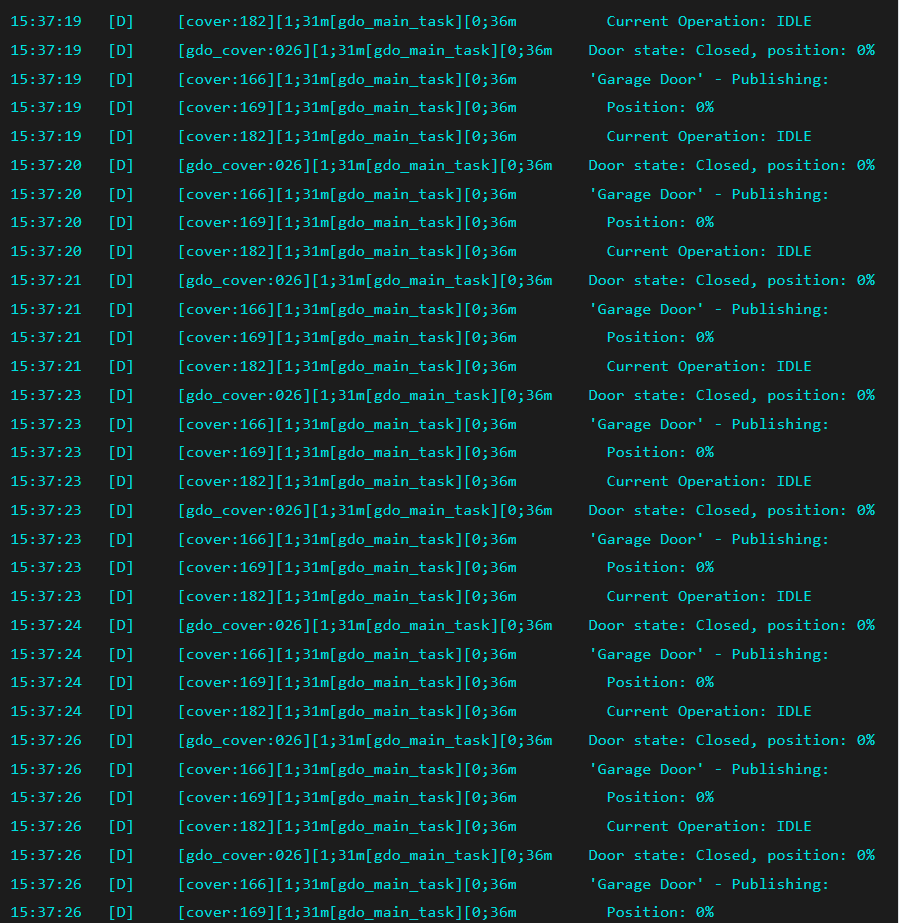Click the [cover:182] tag on the 15:37:21 line
906x923 pixels.
[227, 367]
